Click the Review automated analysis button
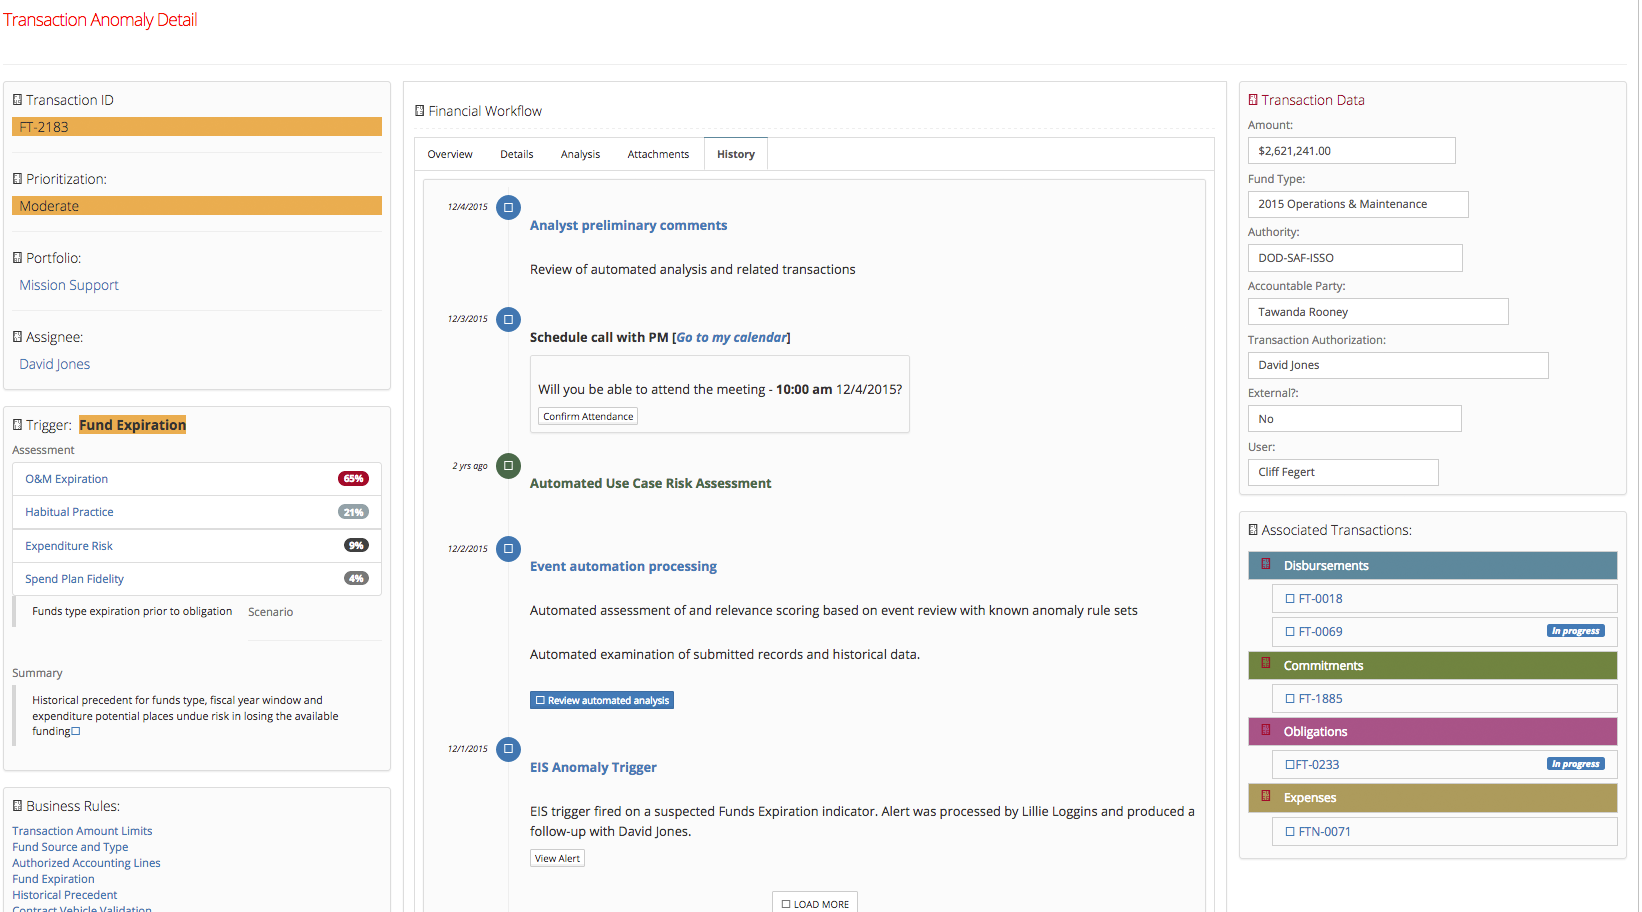This screenshot has height=912, width=1642. coord(602,700)
